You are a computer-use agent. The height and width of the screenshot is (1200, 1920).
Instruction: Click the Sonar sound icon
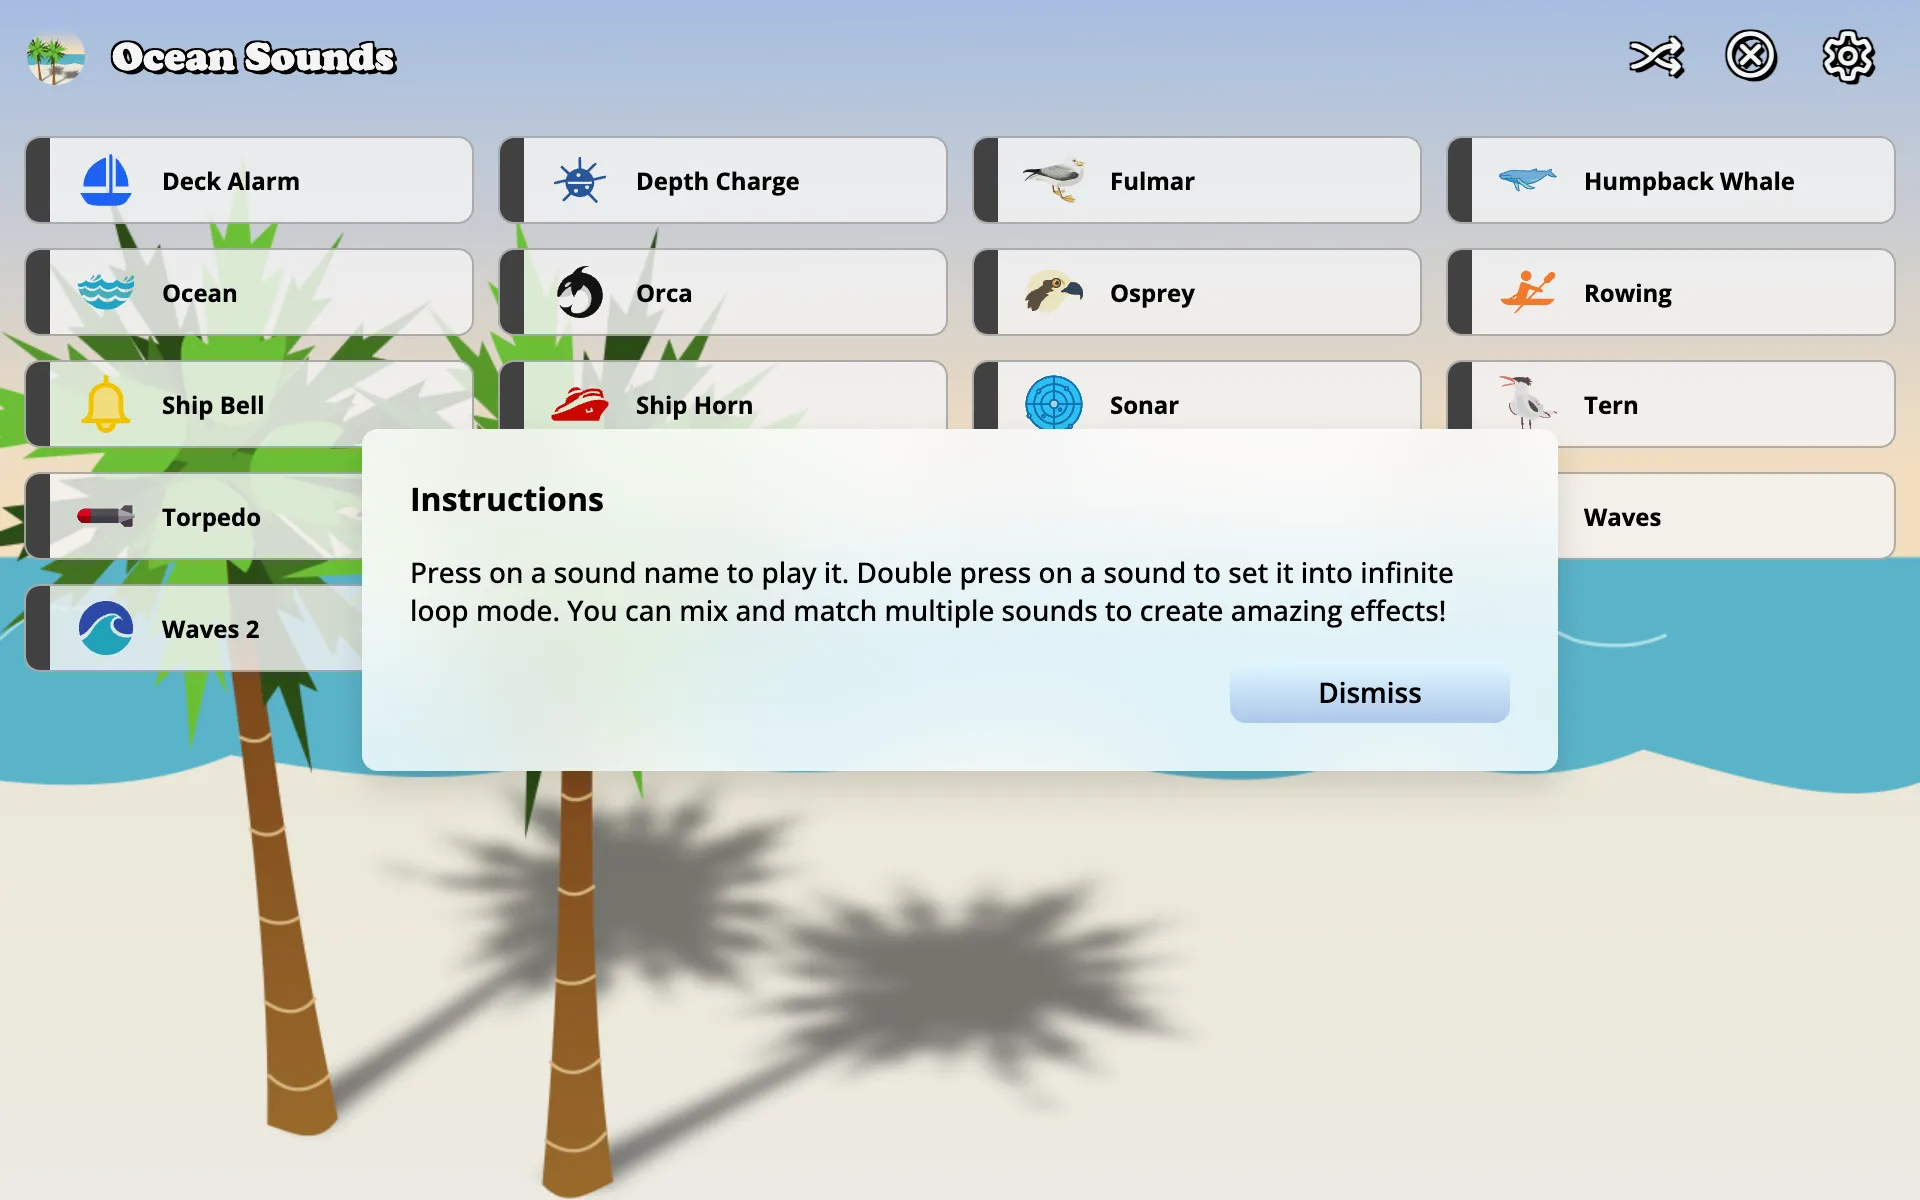point(1053,402)
